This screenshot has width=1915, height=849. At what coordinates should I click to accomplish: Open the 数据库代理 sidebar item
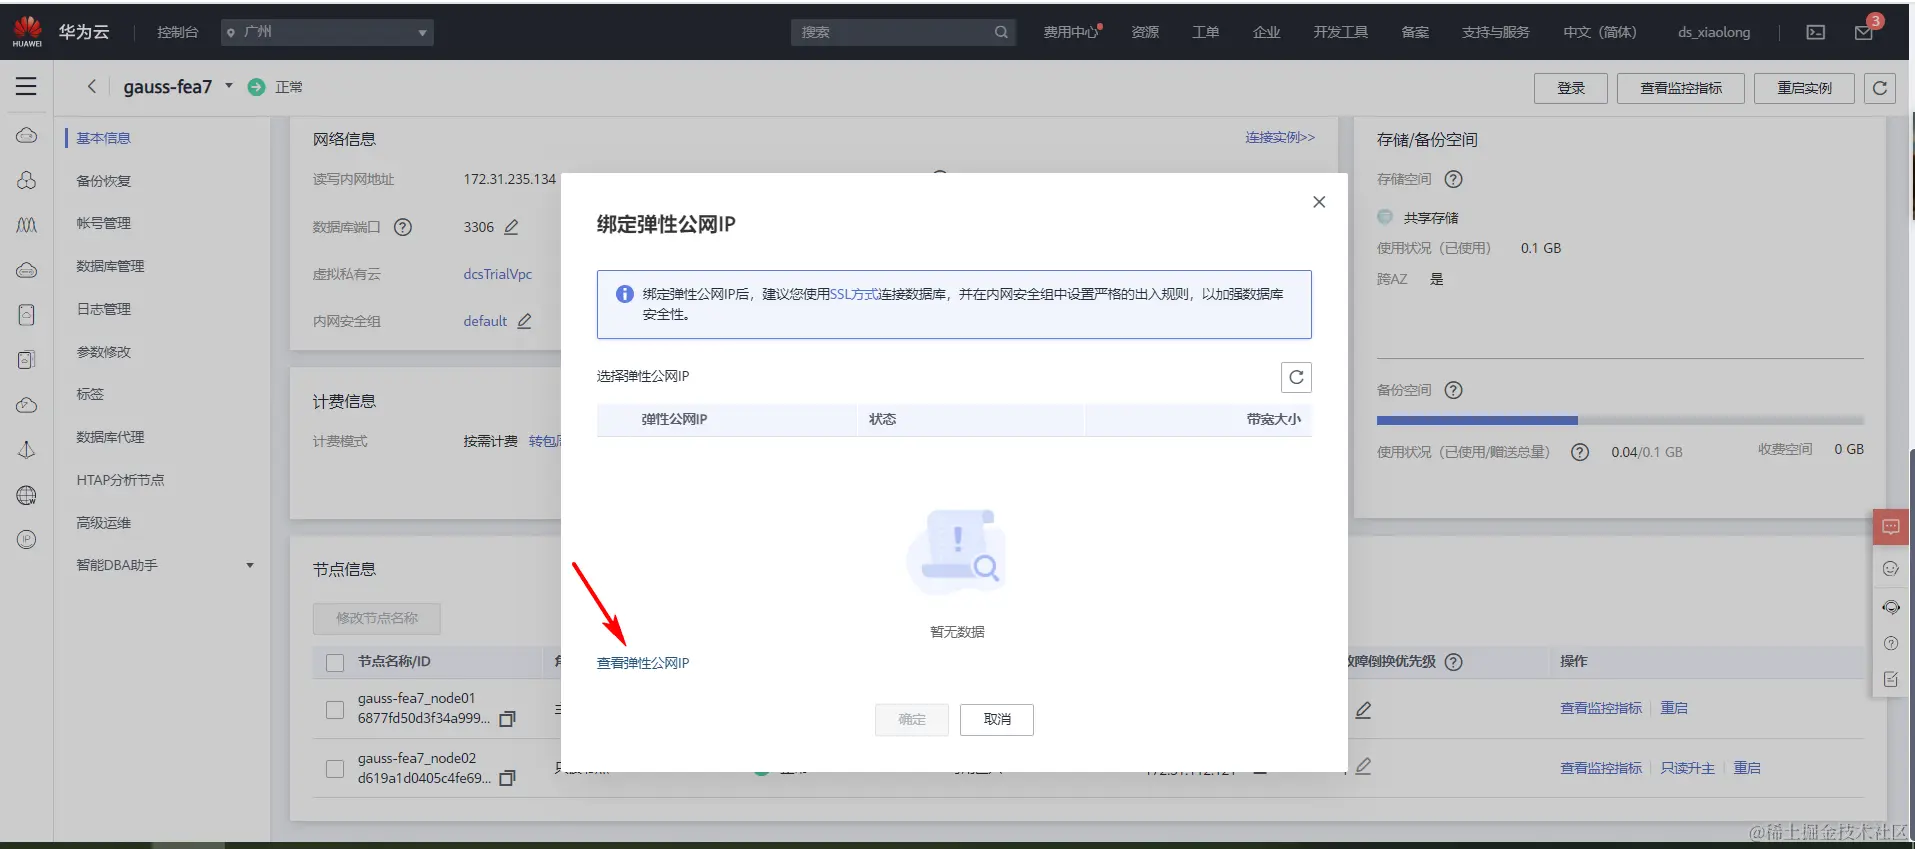click(x=111, y=437)
